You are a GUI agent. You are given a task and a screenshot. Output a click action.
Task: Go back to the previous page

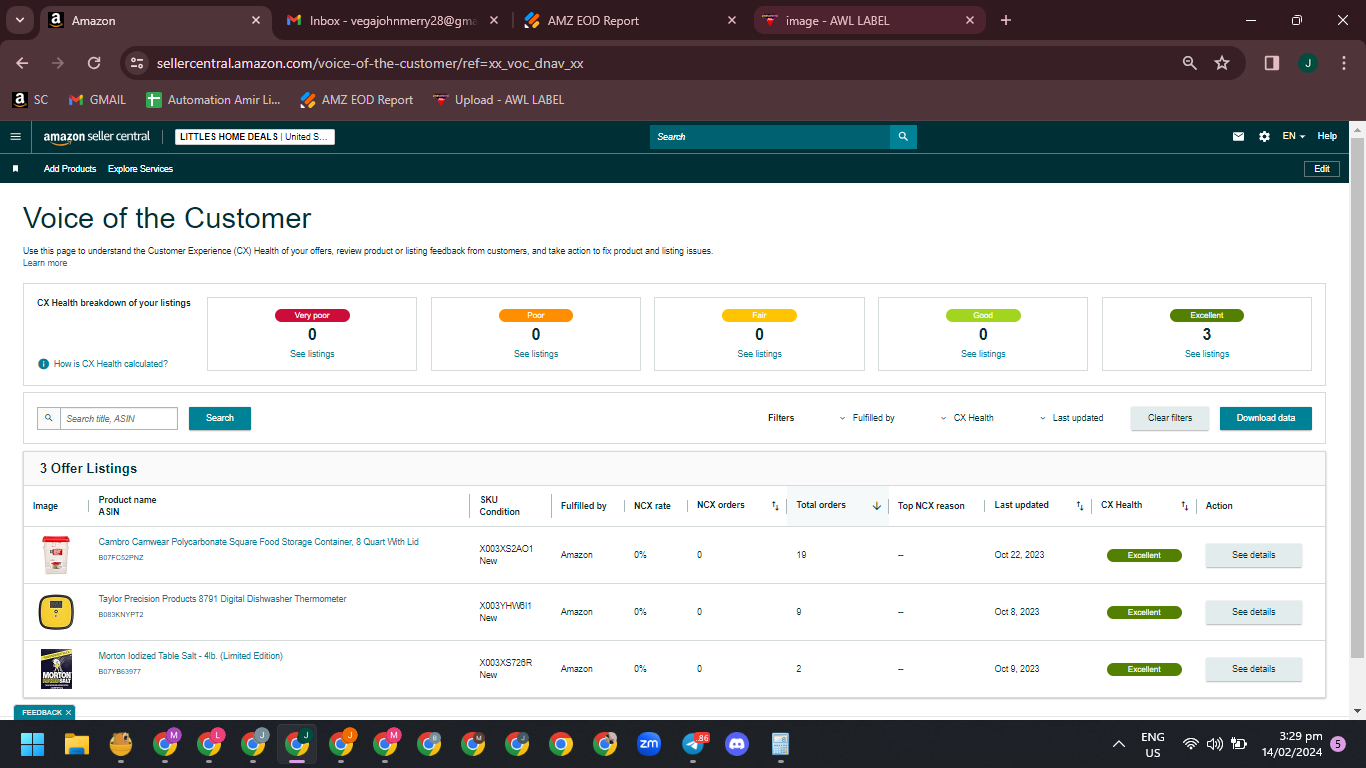22,63
